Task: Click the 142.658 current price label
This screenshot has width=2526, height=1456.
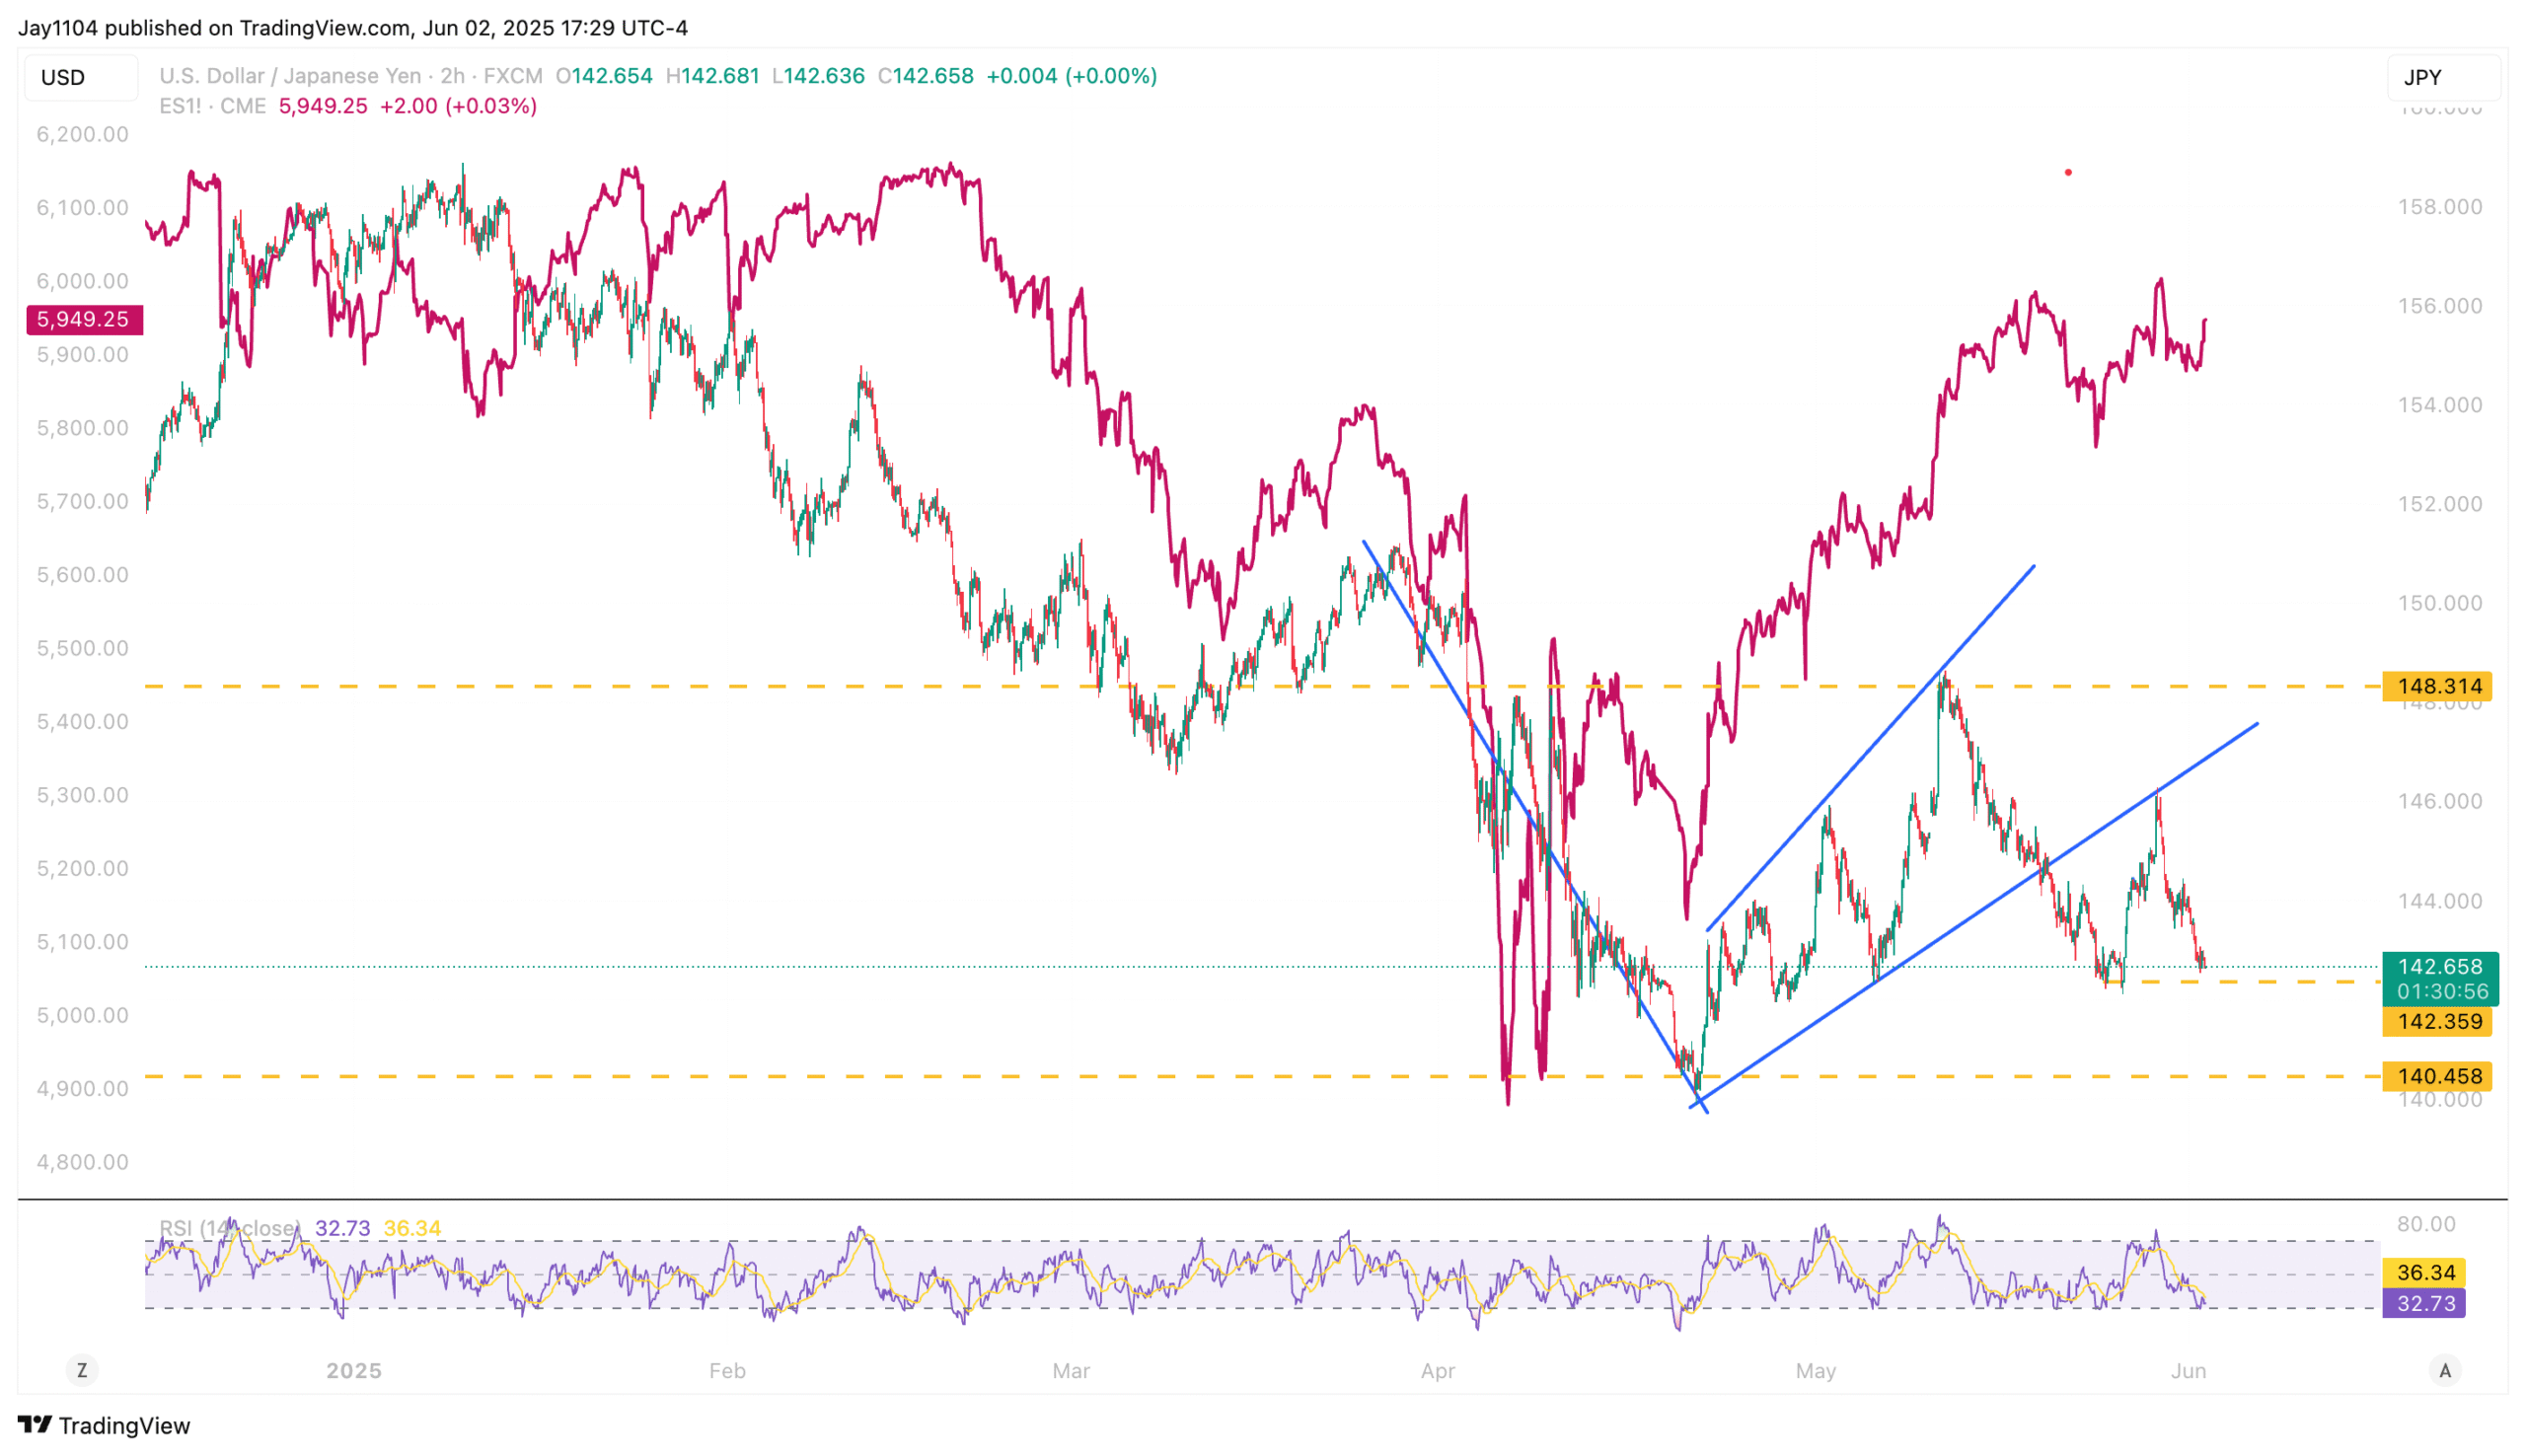Action: (x=2440, y=978)
